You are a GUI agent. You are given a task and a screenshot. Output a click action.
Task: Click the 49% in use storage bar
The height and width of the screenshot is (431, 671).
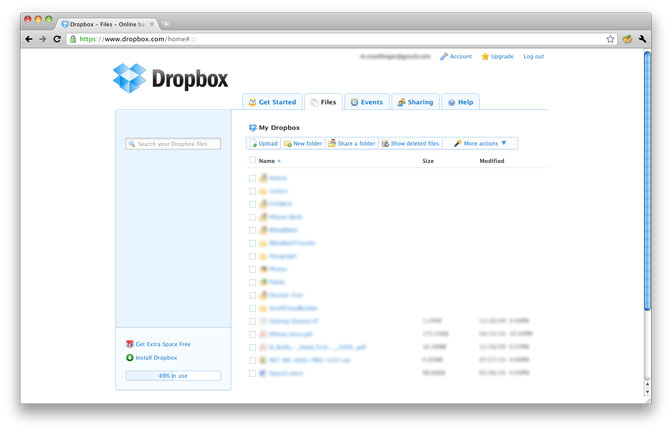click(173, 376)
